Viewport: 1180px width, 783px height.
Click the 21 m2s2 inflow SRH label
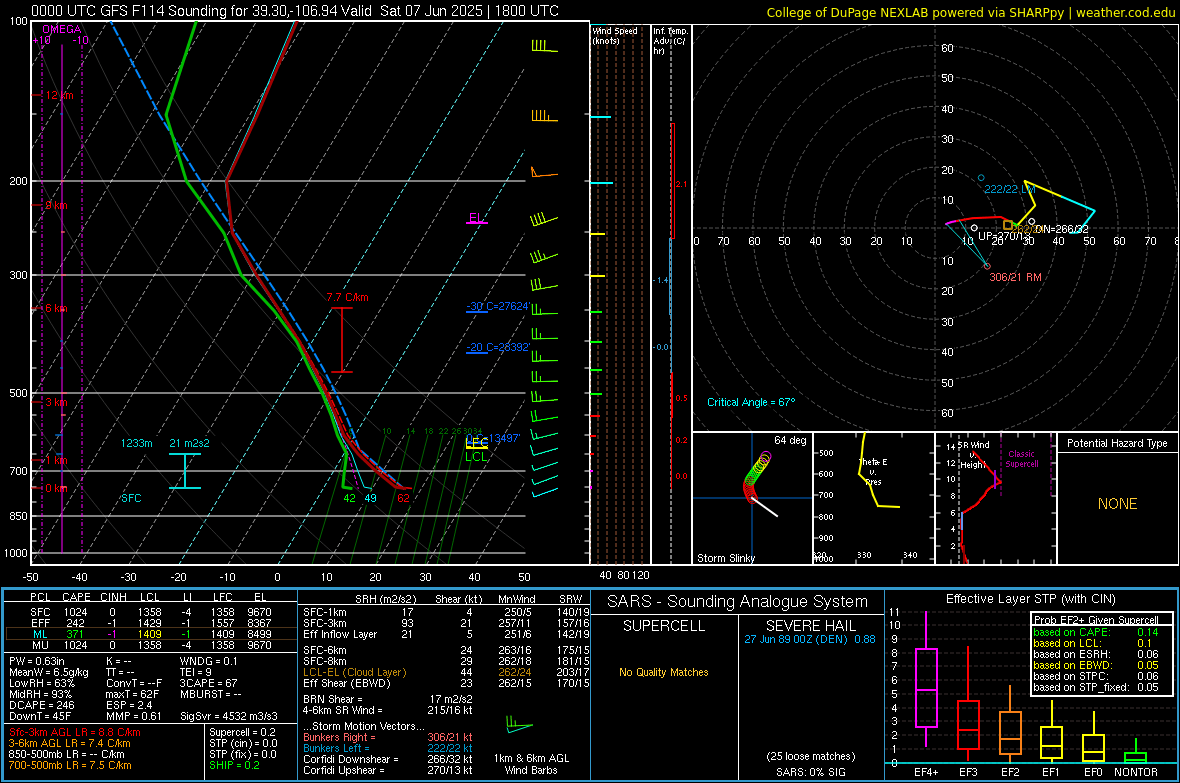190,443
